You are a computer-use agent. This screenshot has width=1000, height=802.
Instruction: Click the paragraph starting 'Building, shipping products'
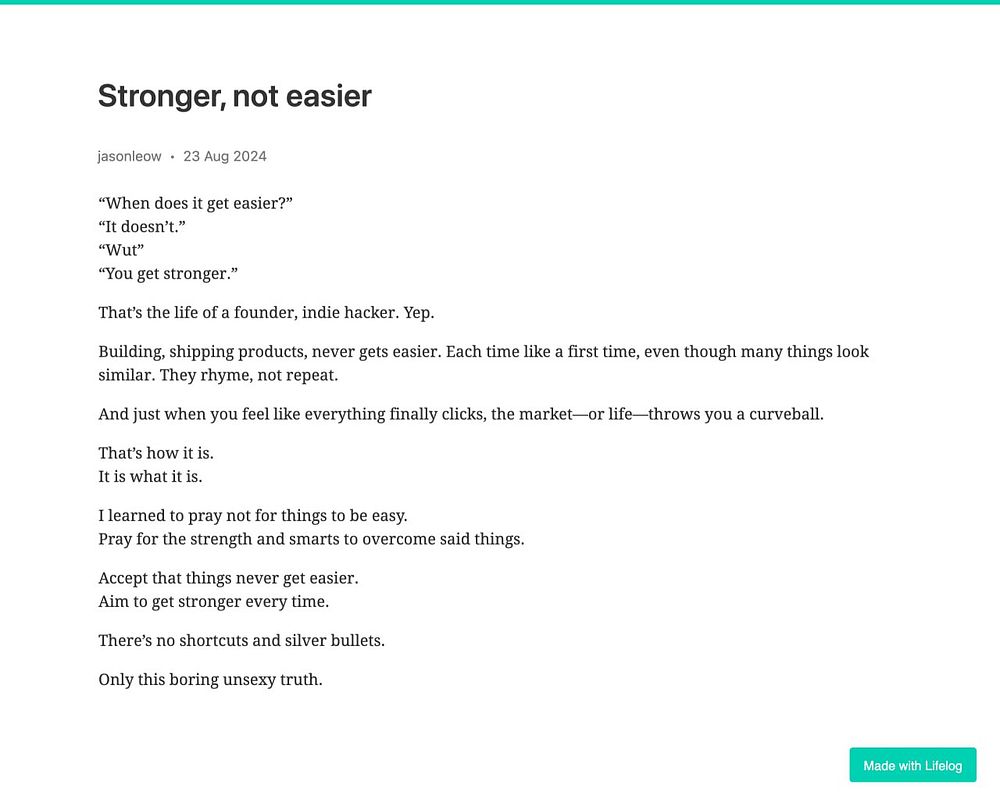[x=483, y=363]
